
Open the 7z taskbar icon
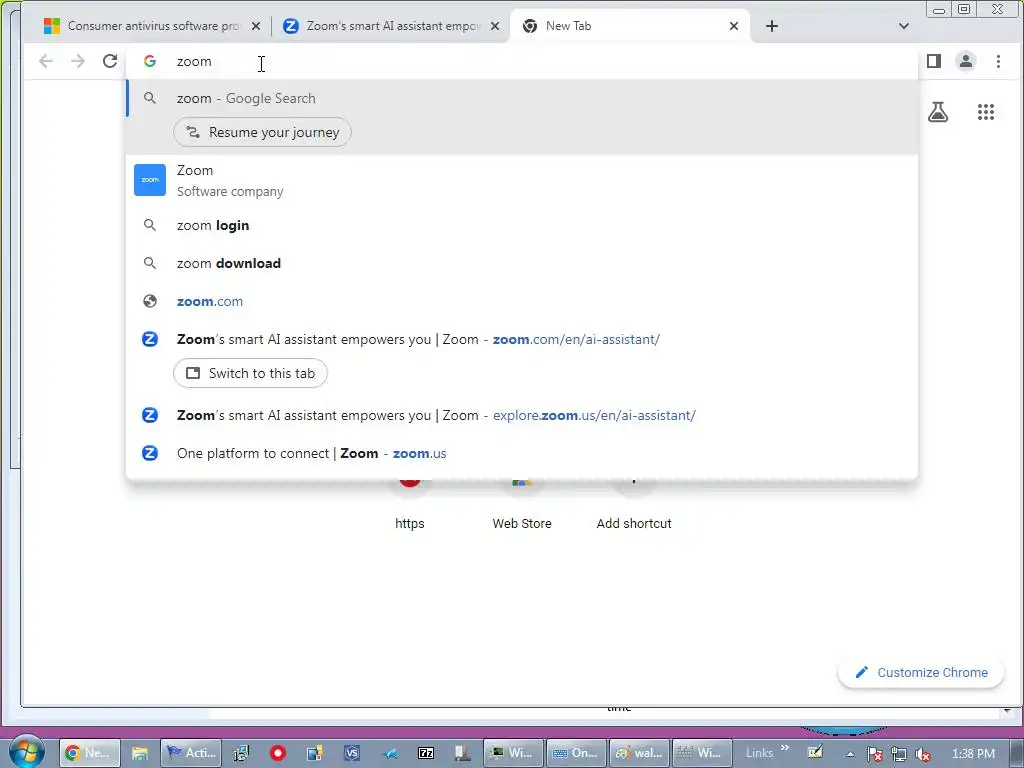[426, 753]
